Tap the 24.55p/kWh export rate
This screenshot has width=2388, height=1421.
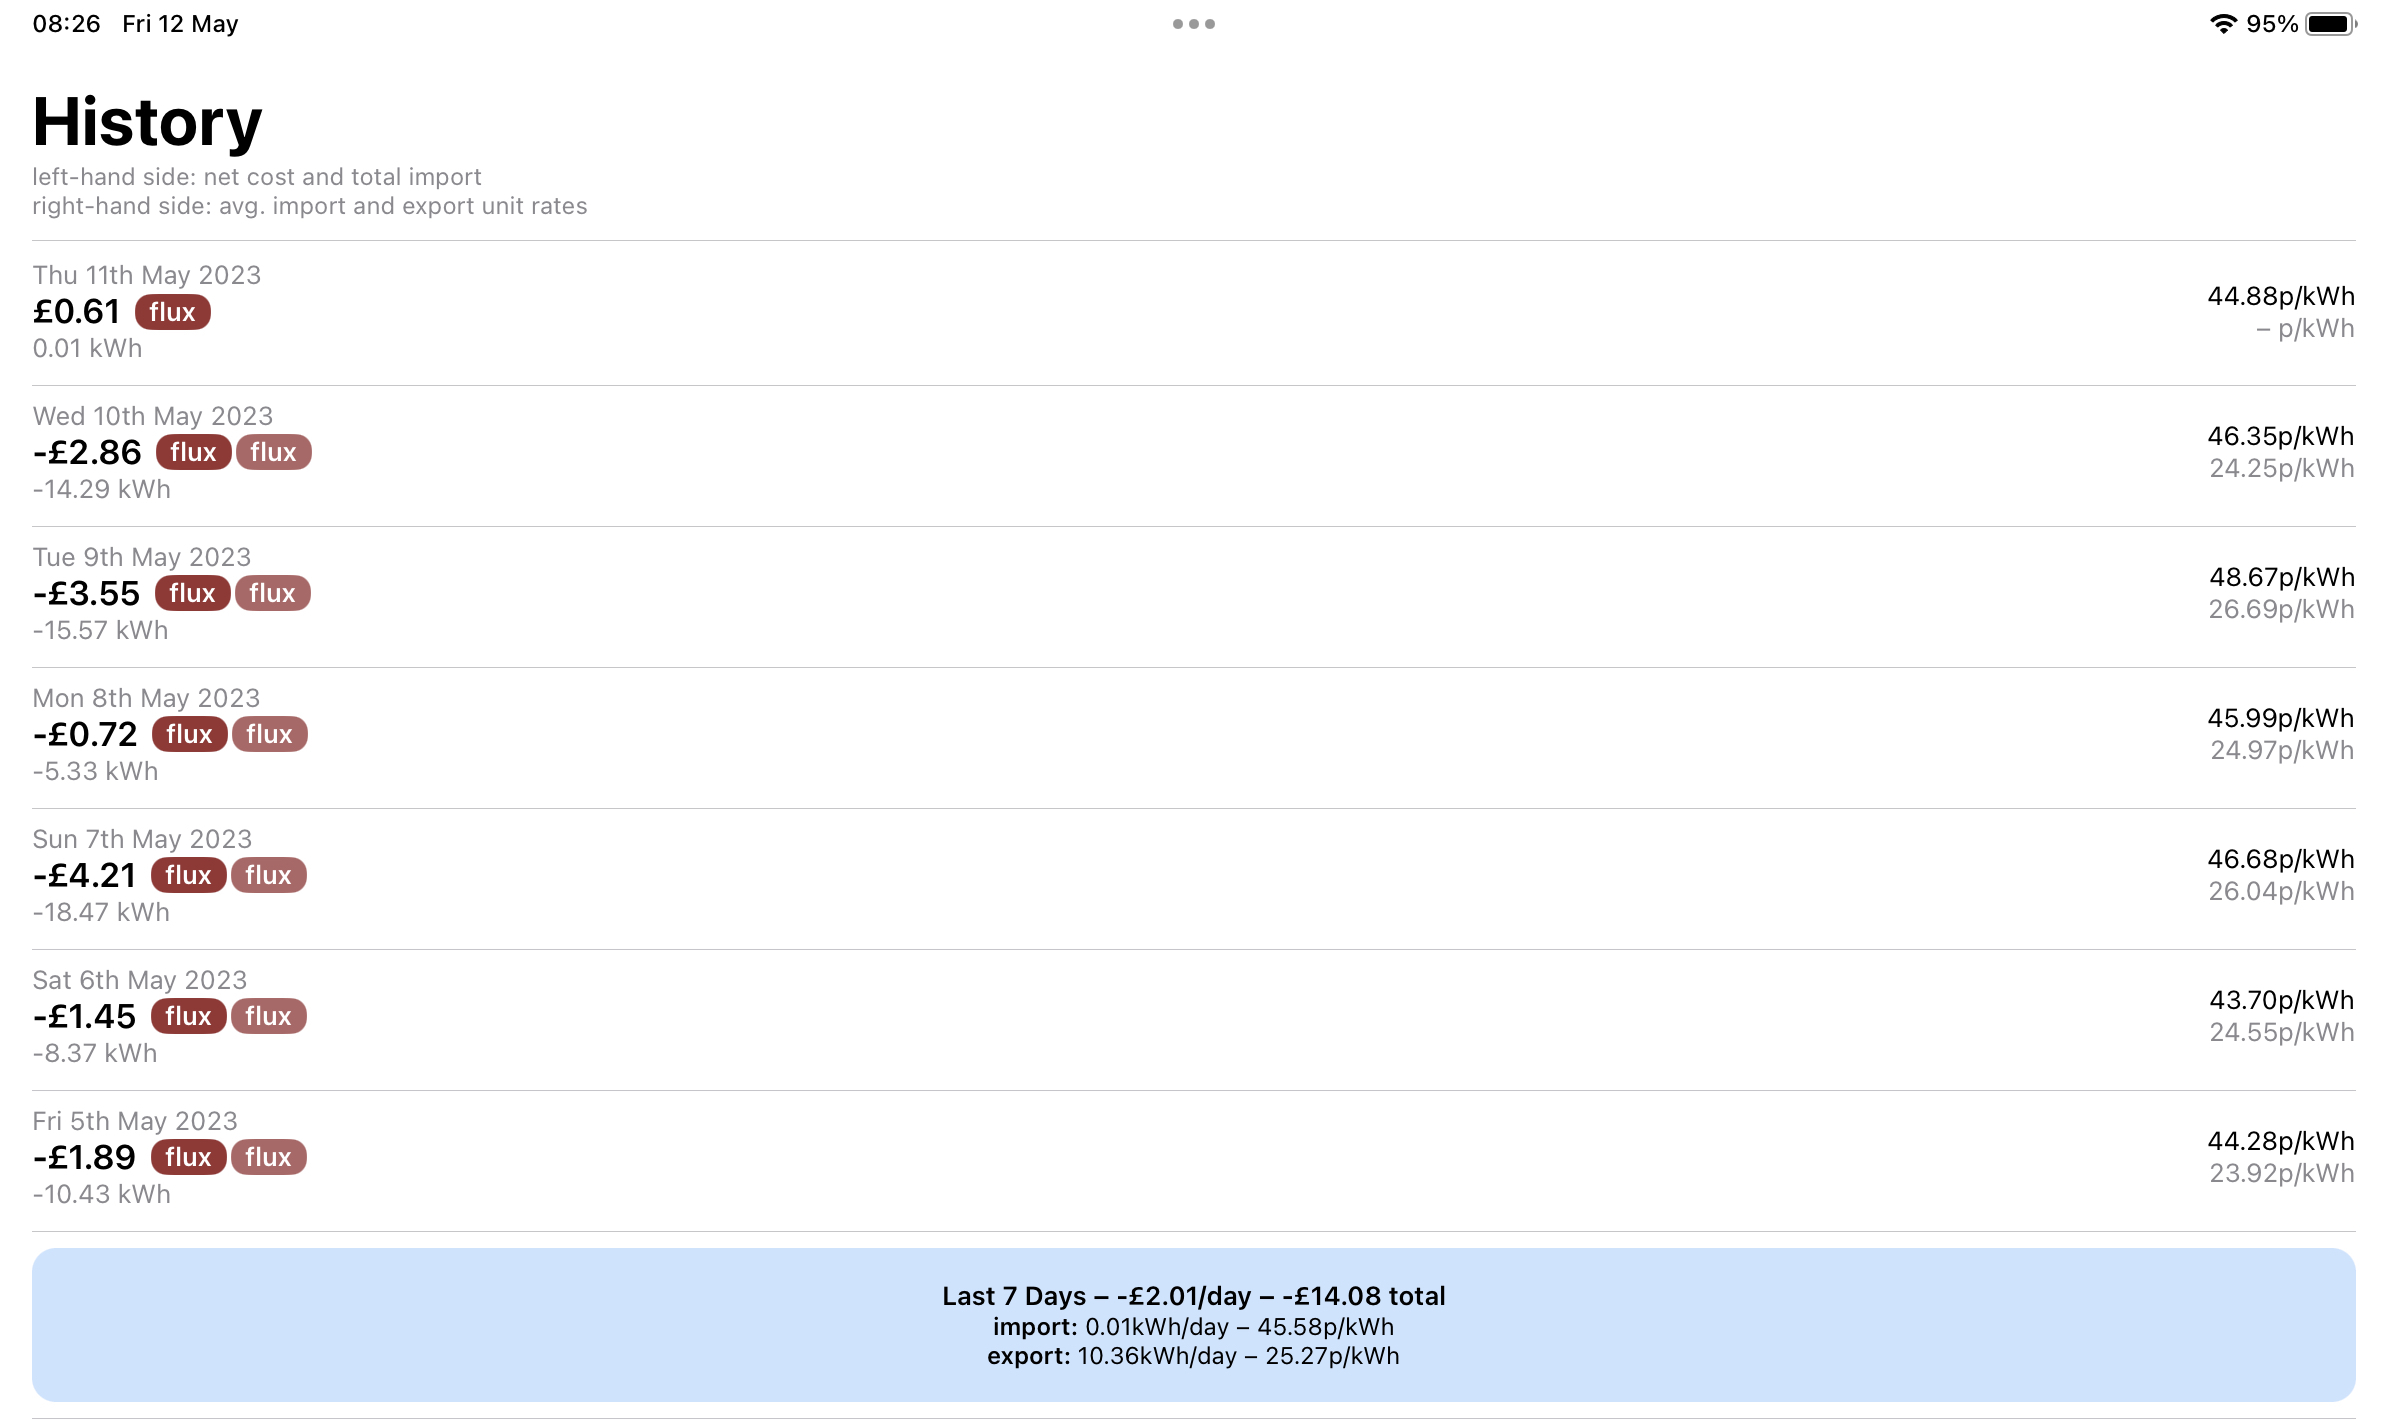coord(2282,1032)
